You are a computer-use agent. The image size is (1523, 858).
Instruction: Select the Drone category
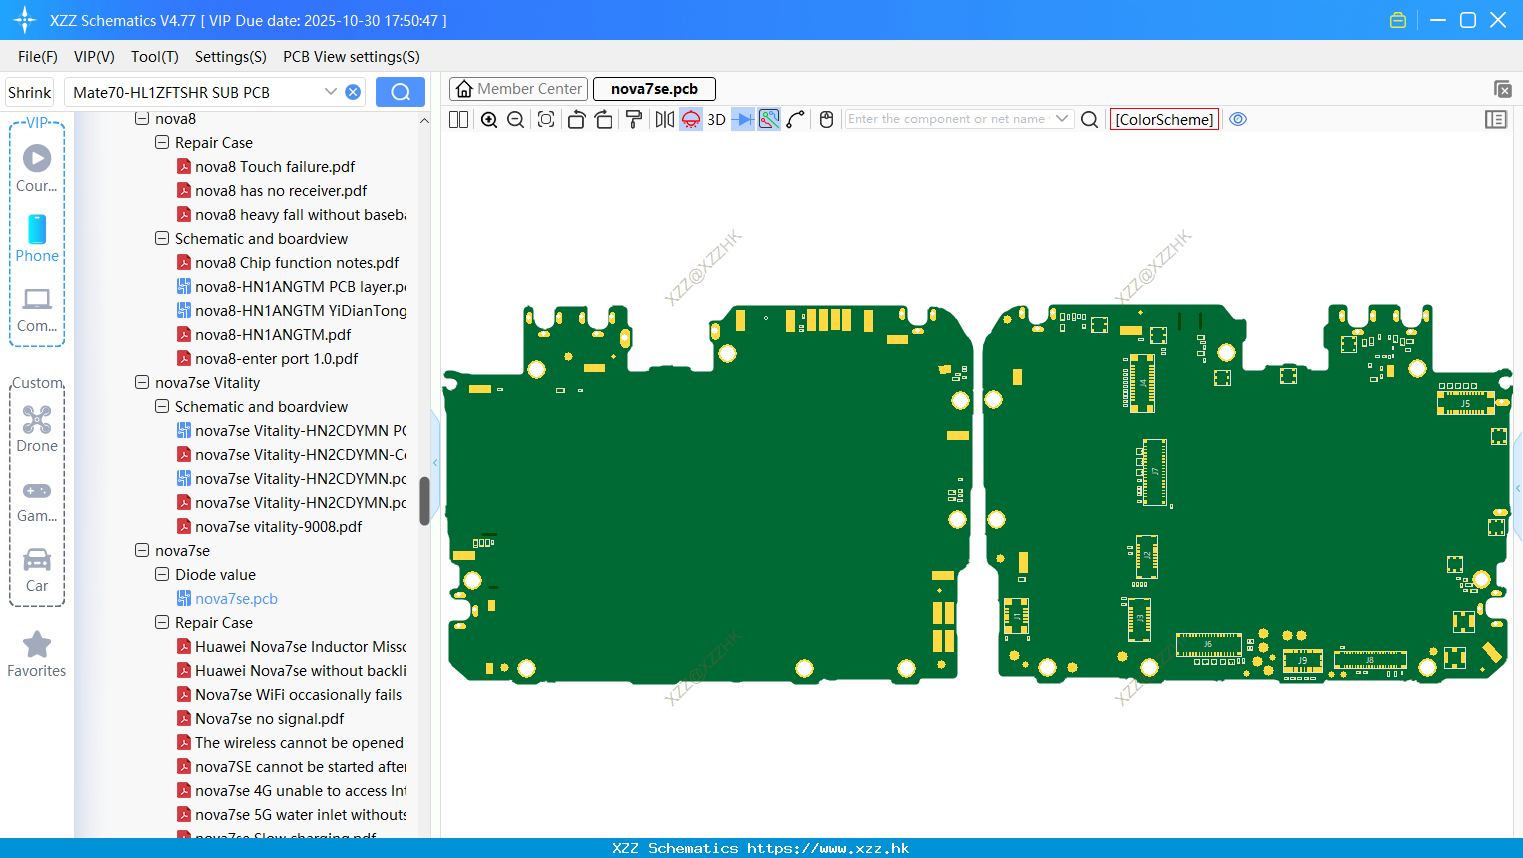pyautogui.click(x=37, y=428)
